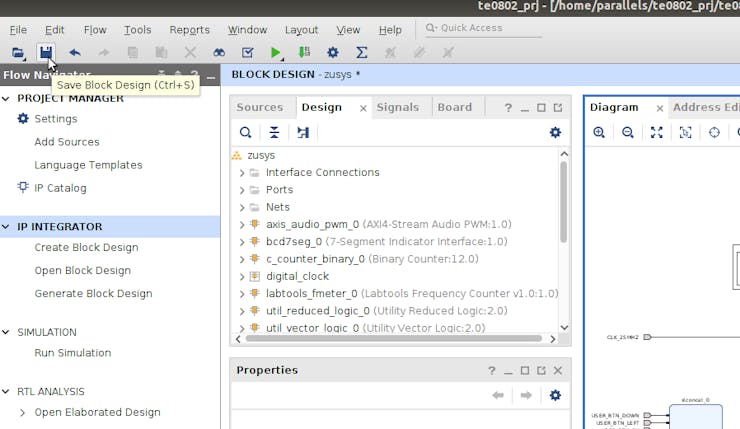This screenshot has height=429, width=740.
Task: Open Design panel settings gear
Action: pos(555,132)
